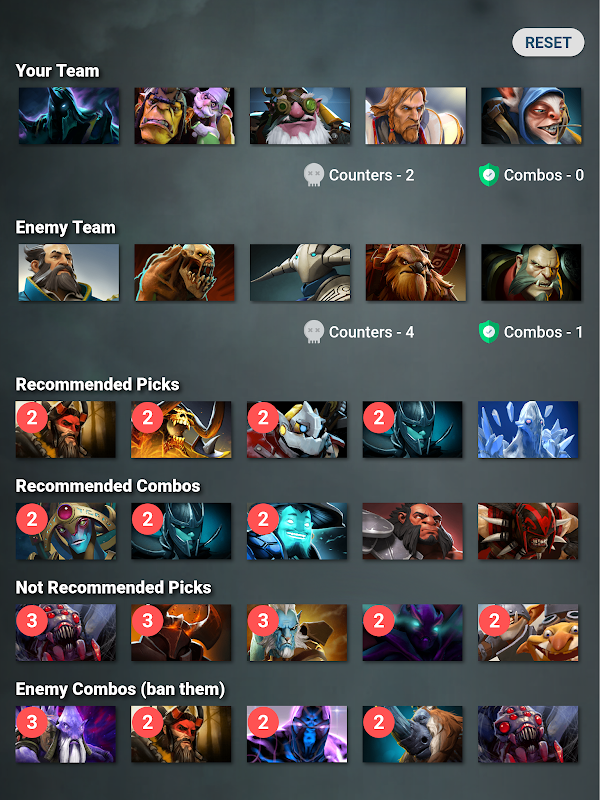
Task: Click green shield Combos icon under Enemy Team
Action: (488, 332)
